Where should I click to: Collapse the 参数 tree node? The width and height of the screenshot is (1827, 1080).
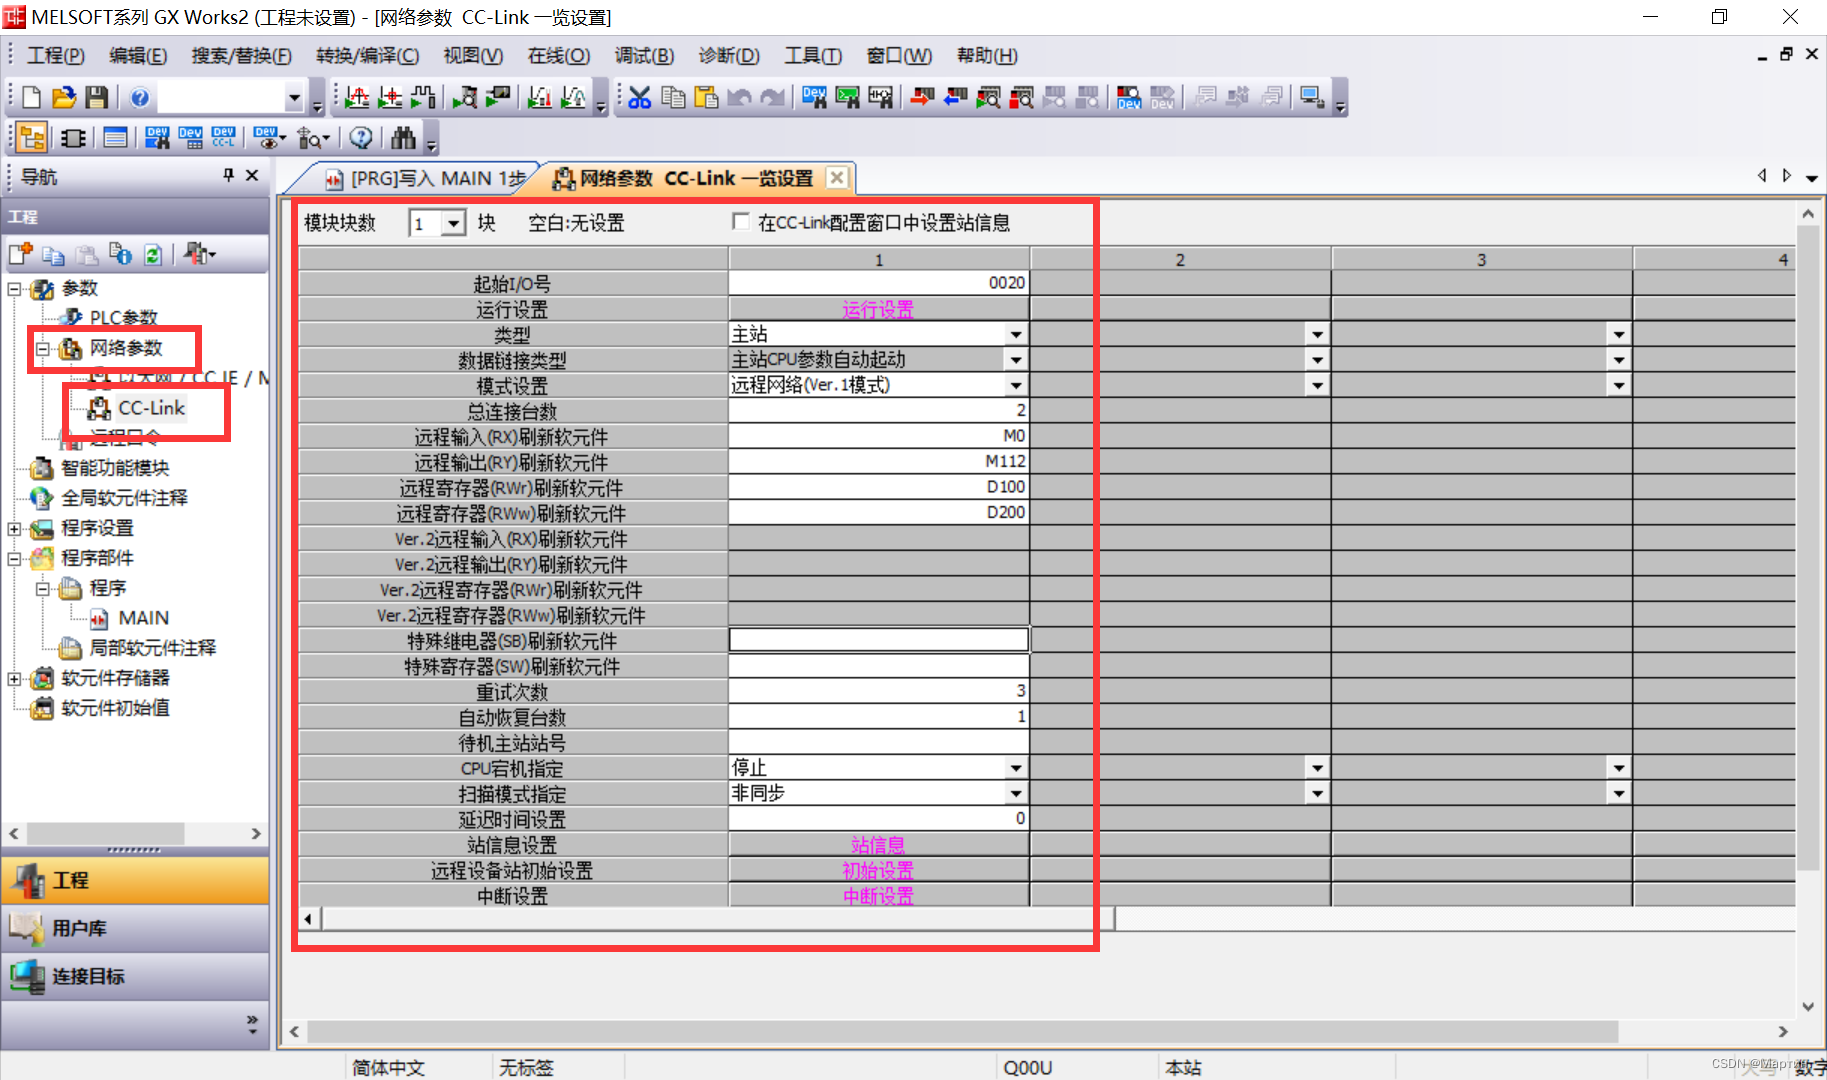pyautogui.click(x=15, y=289)
